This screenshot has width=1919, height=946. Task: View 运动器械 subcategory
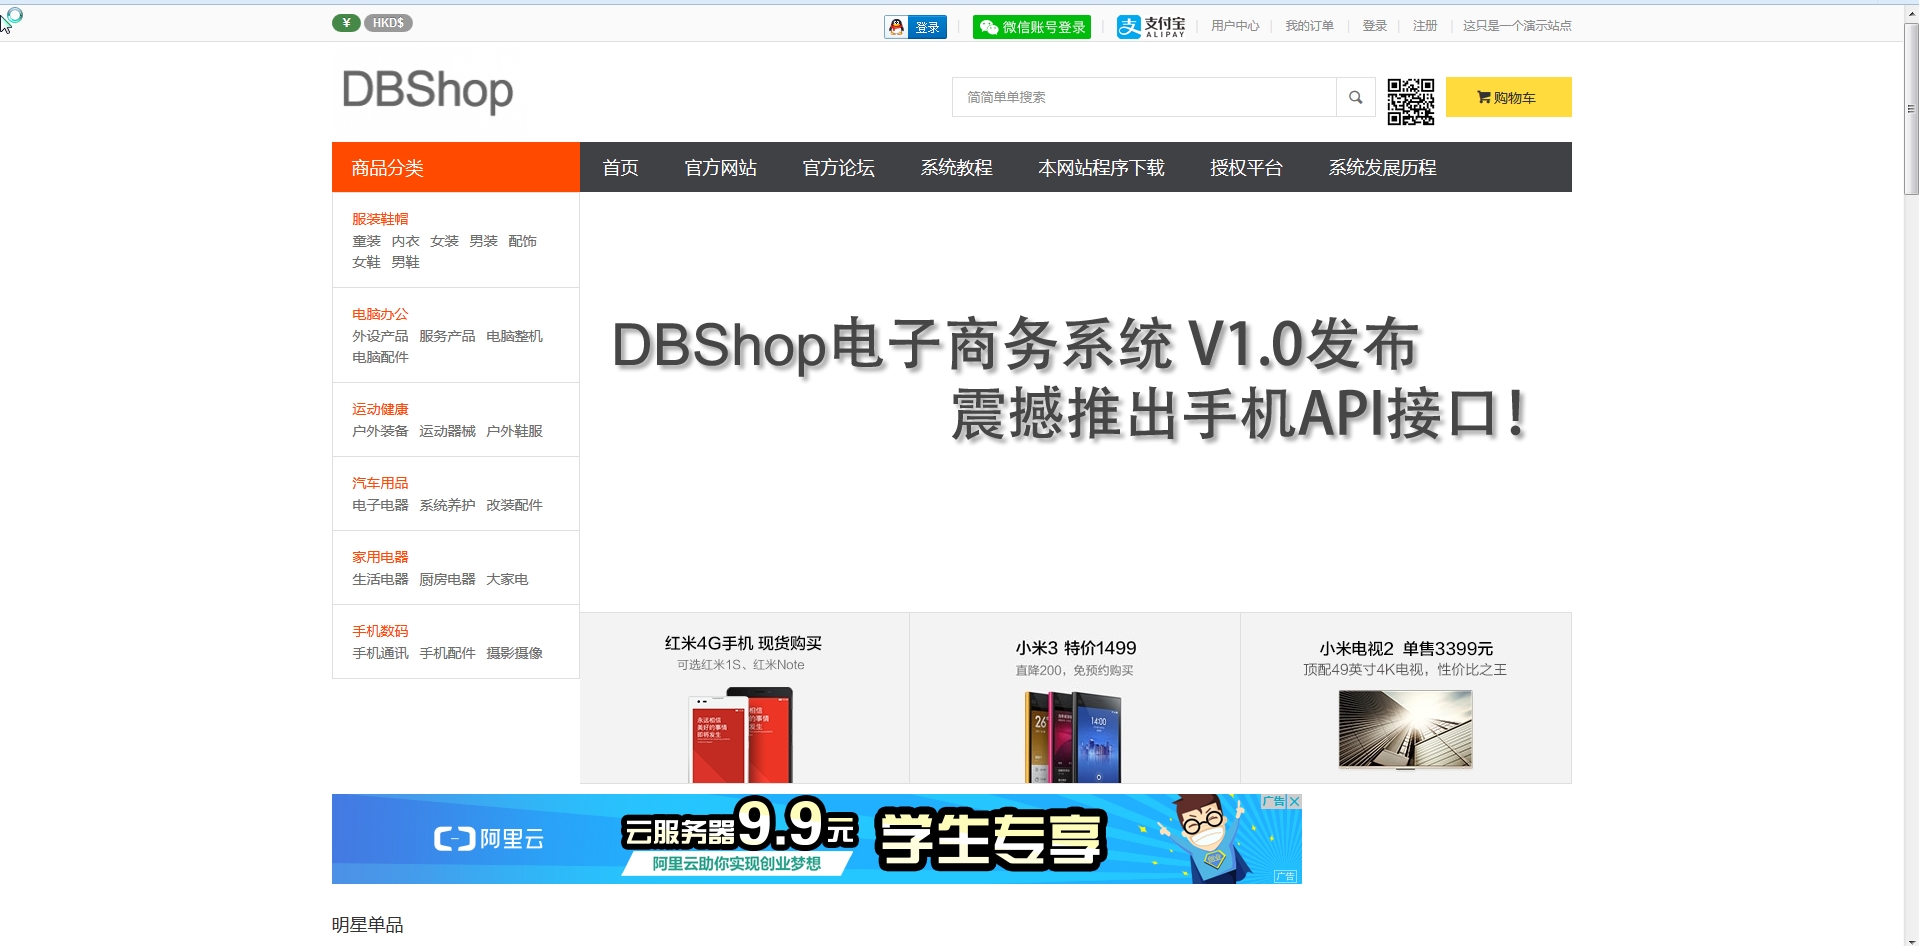[x=447, y=431]
